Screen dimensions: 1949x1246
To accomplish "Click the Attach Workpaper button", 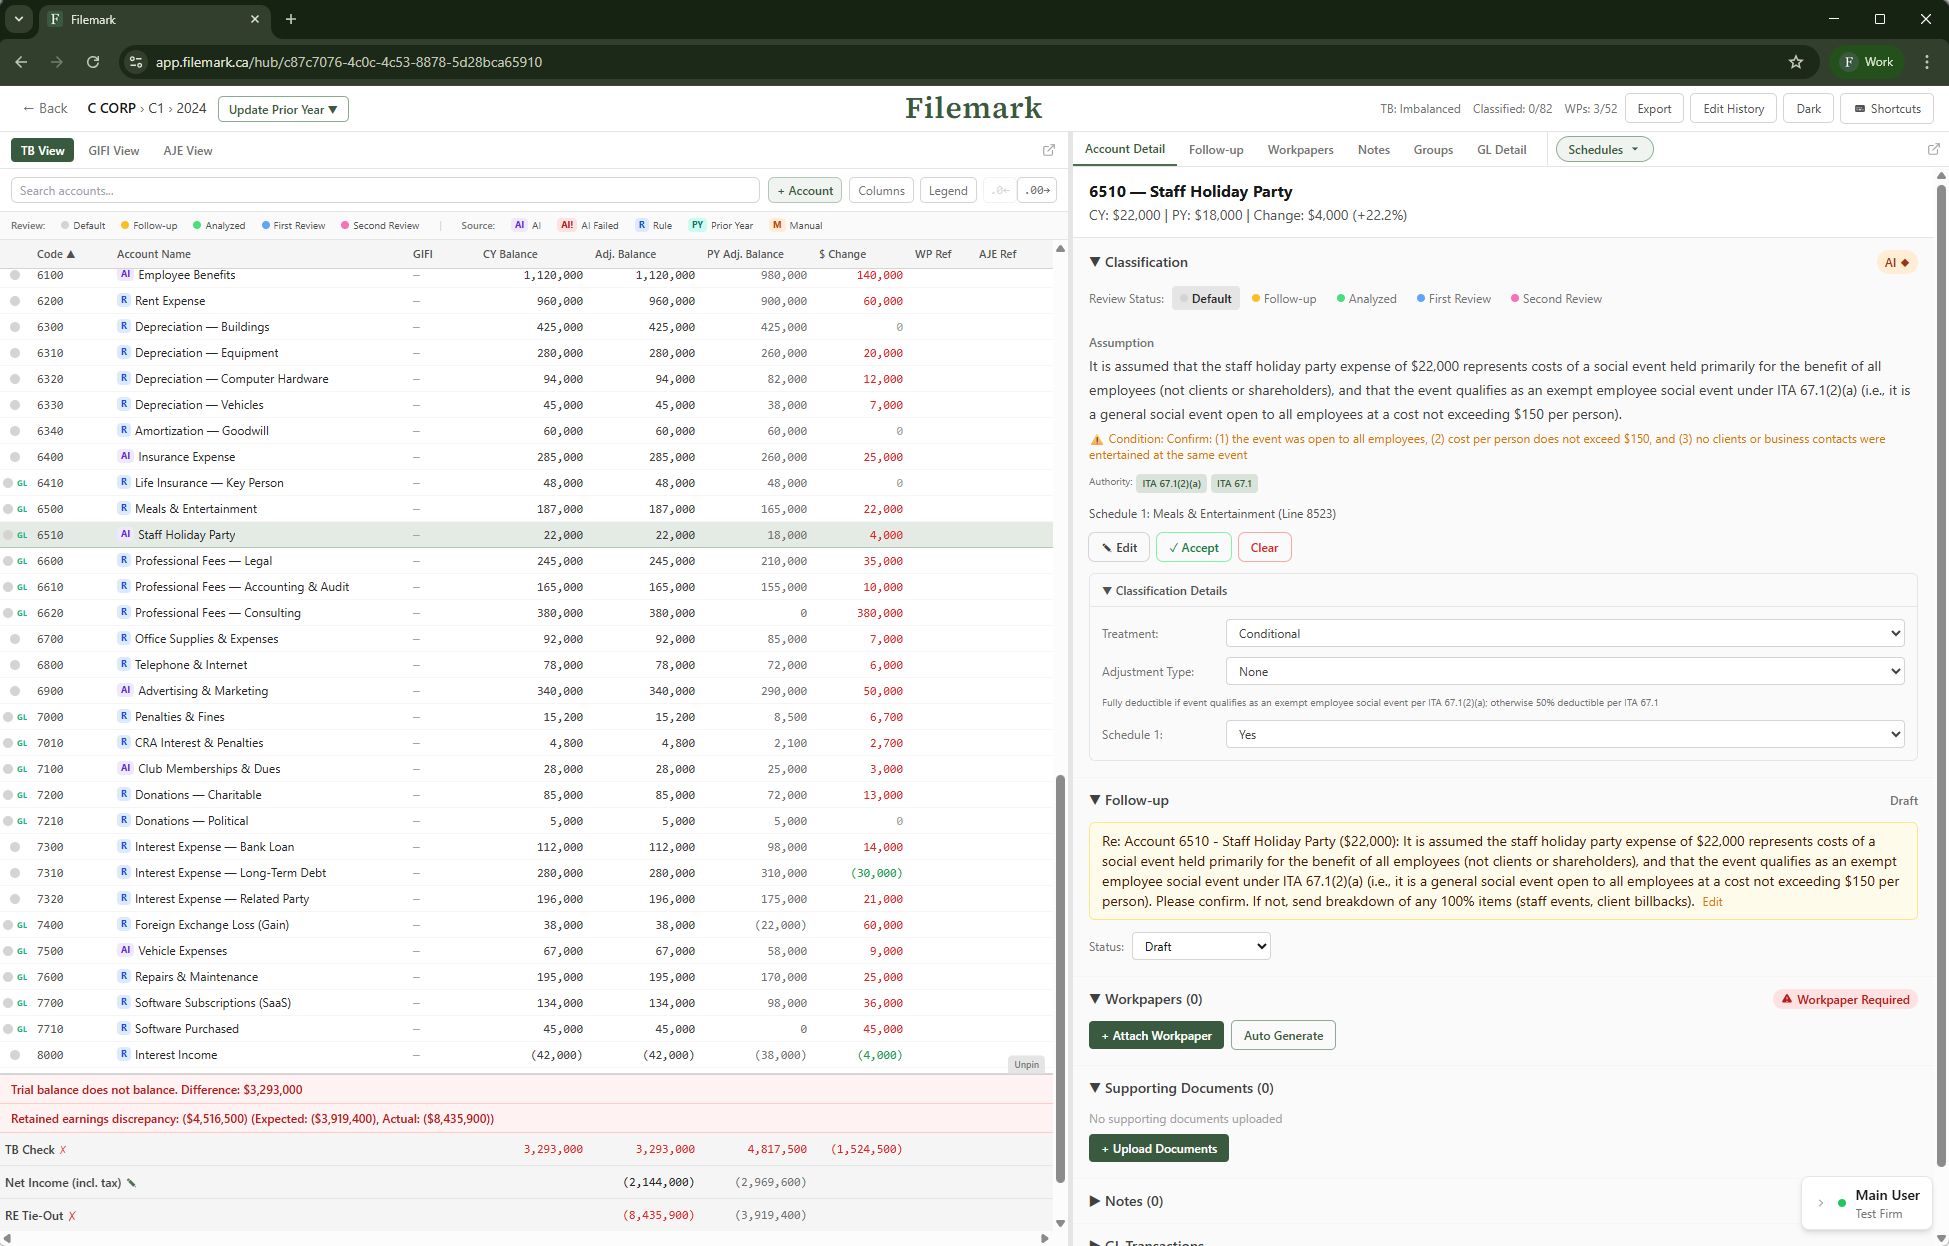I will click(1156, 1035).
